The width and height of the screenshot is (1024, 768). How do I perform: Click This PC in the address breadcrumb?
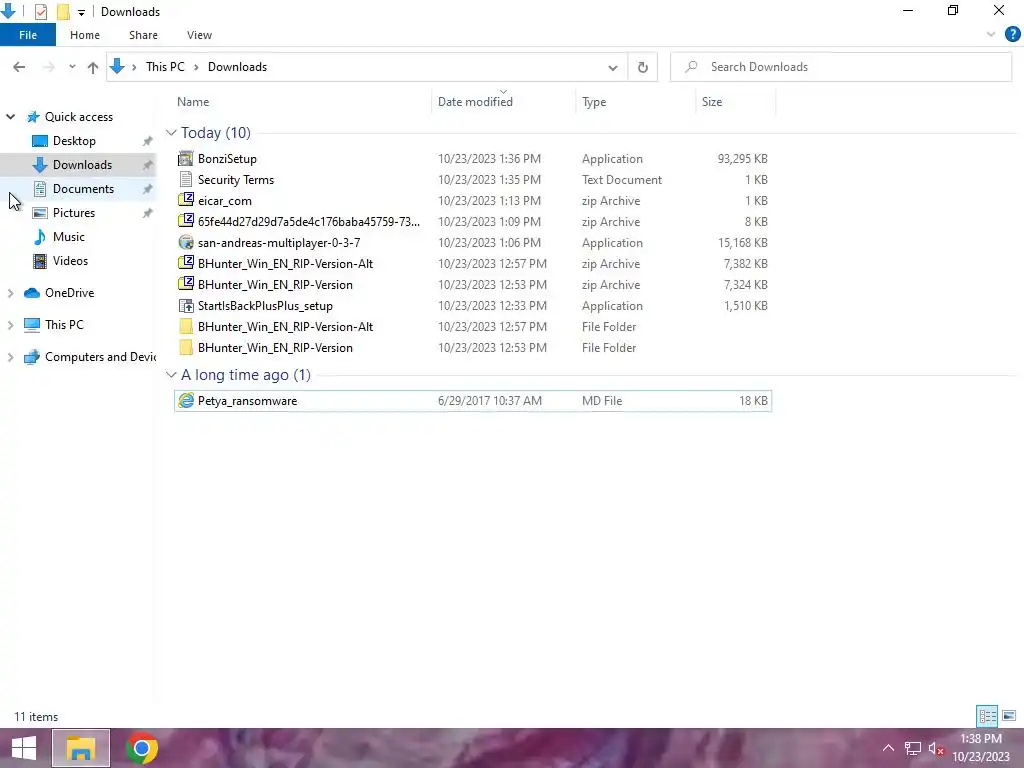[x=165, y=67]
